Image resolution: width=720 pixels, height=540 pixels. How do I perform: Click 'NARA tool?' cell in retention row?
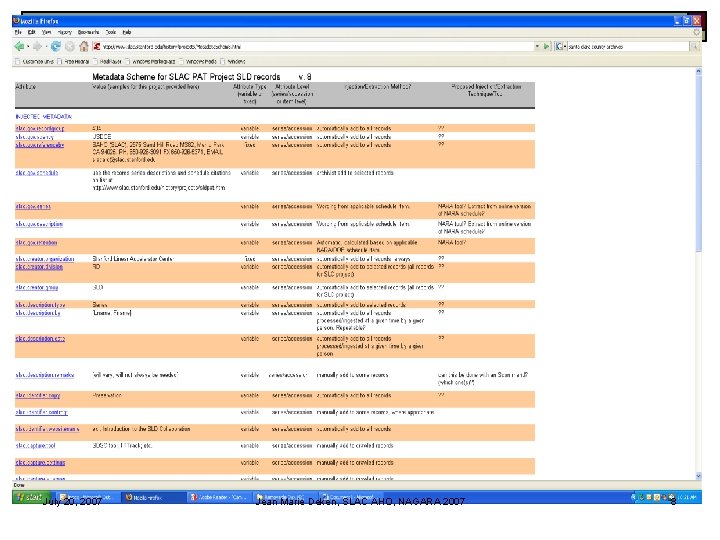(x=452, y=242)
